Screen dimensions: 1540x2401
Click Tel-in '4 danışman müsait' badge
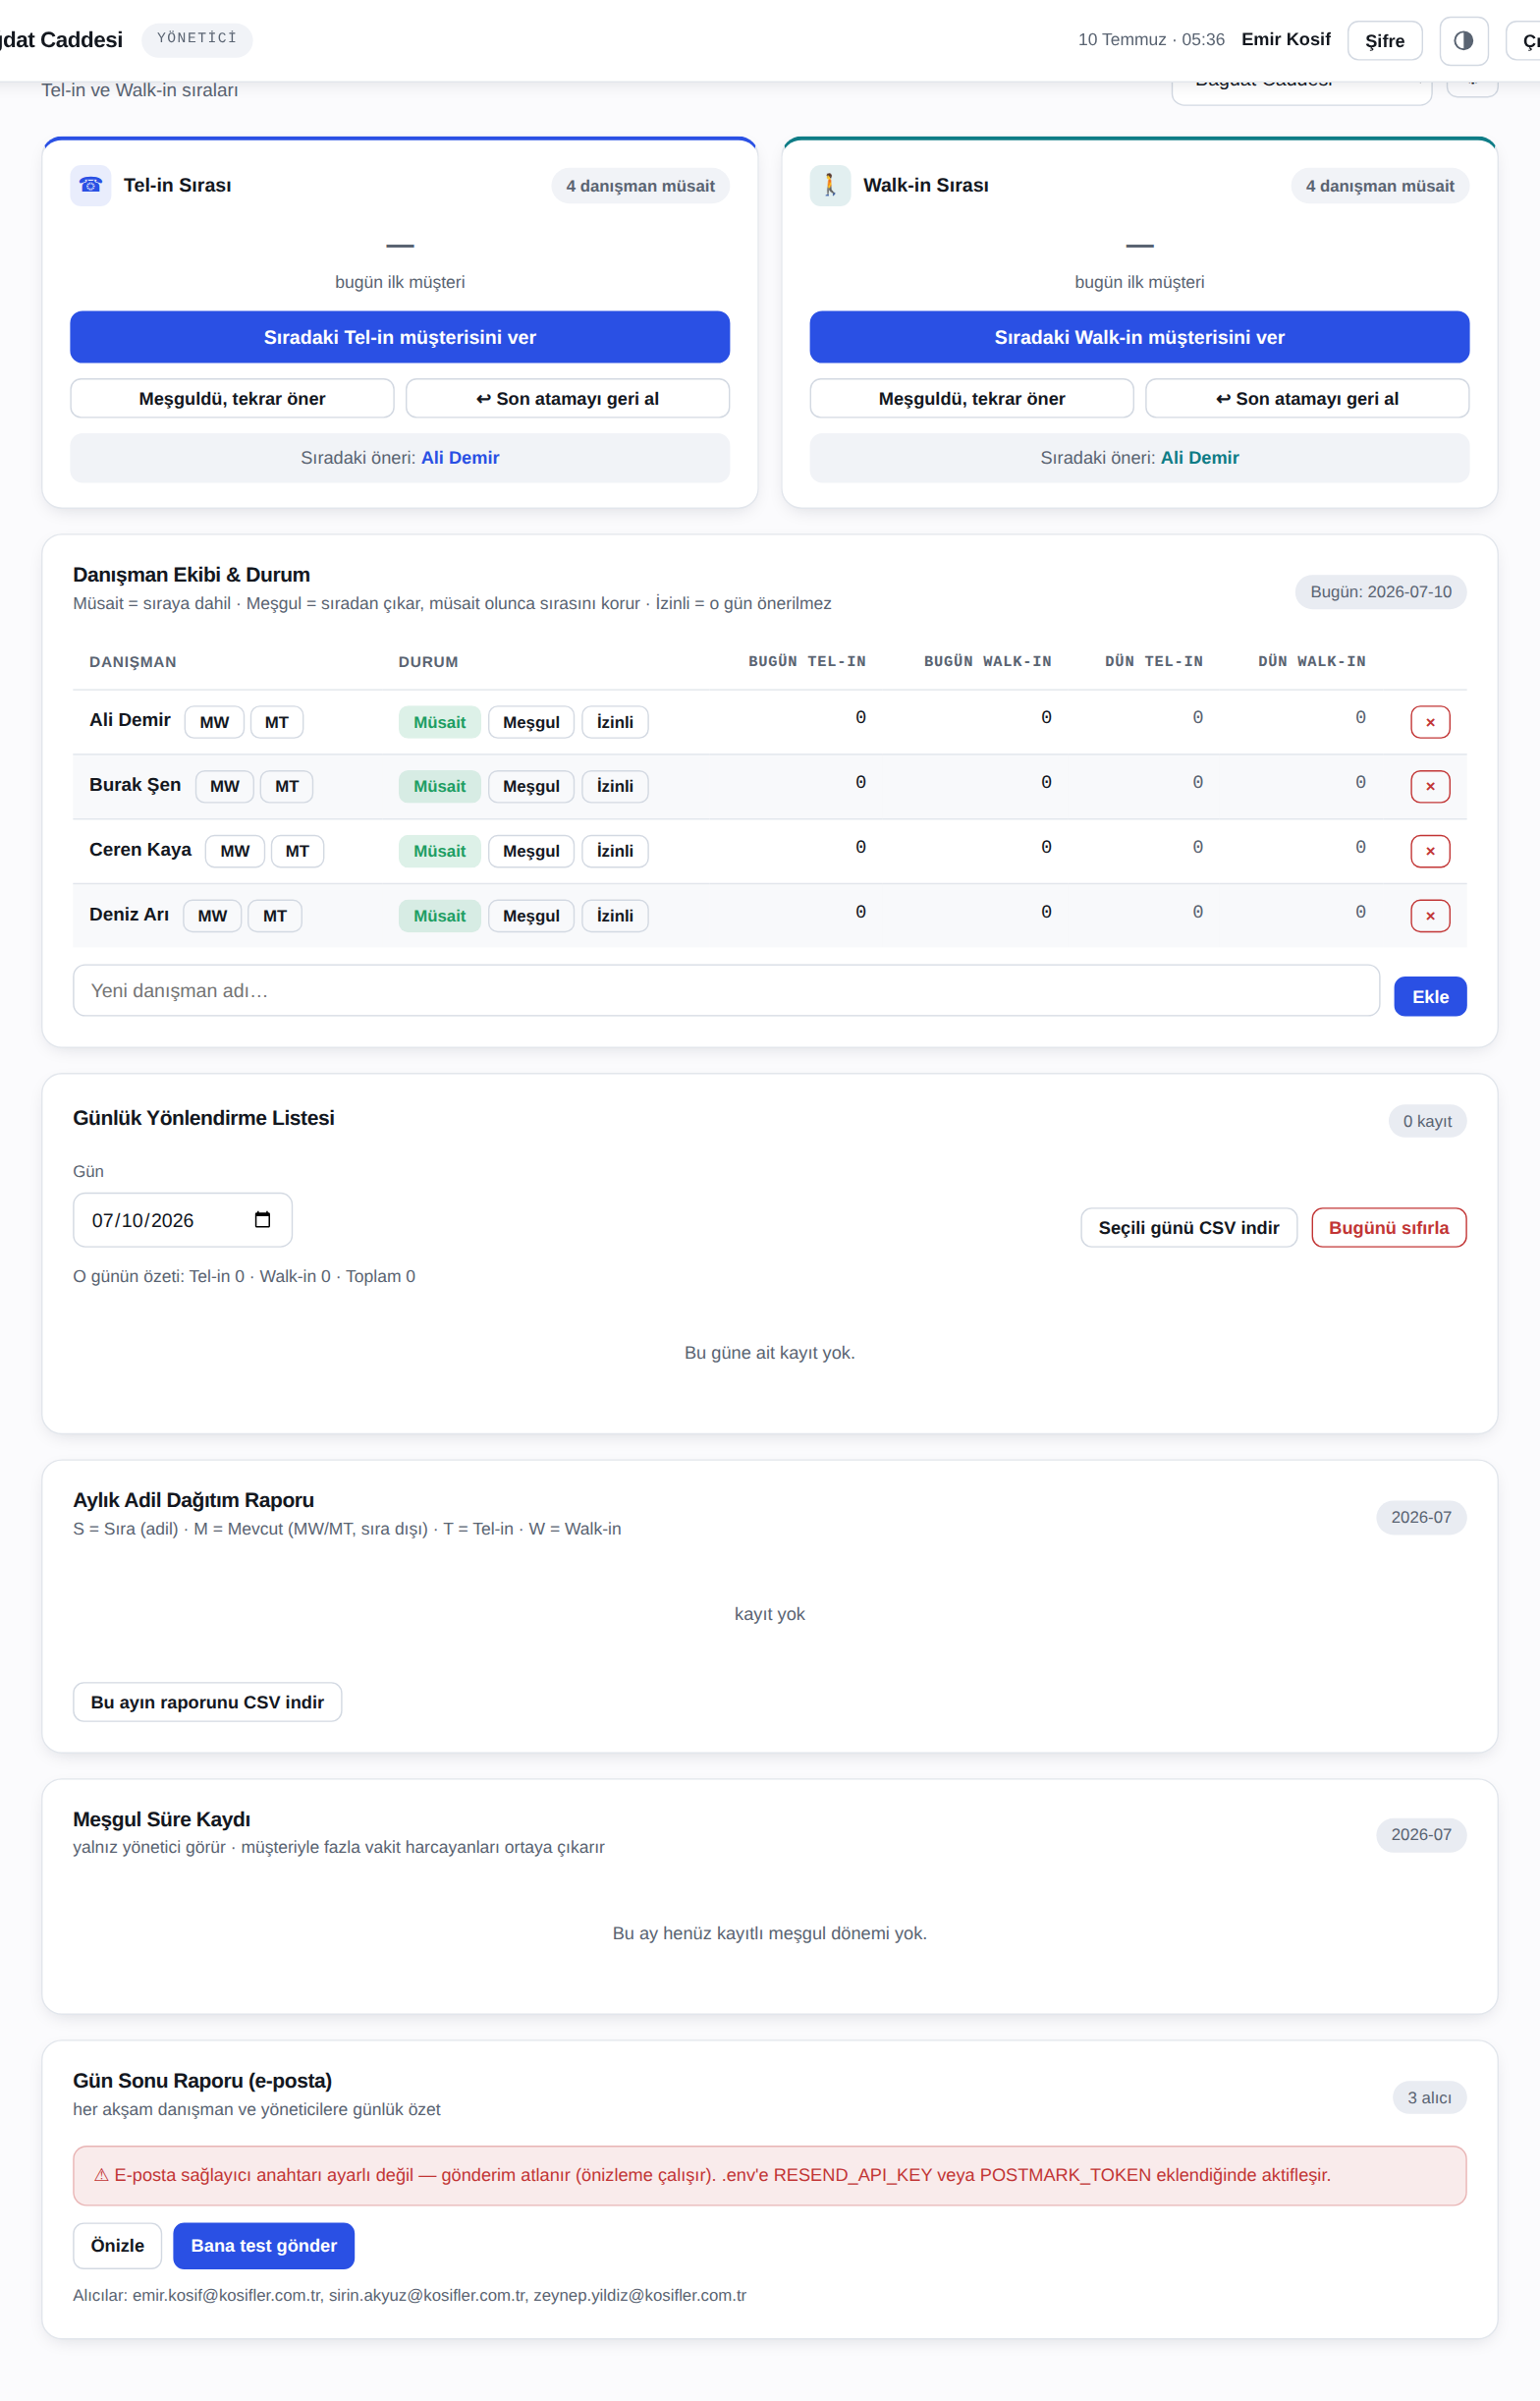(640, 186)
